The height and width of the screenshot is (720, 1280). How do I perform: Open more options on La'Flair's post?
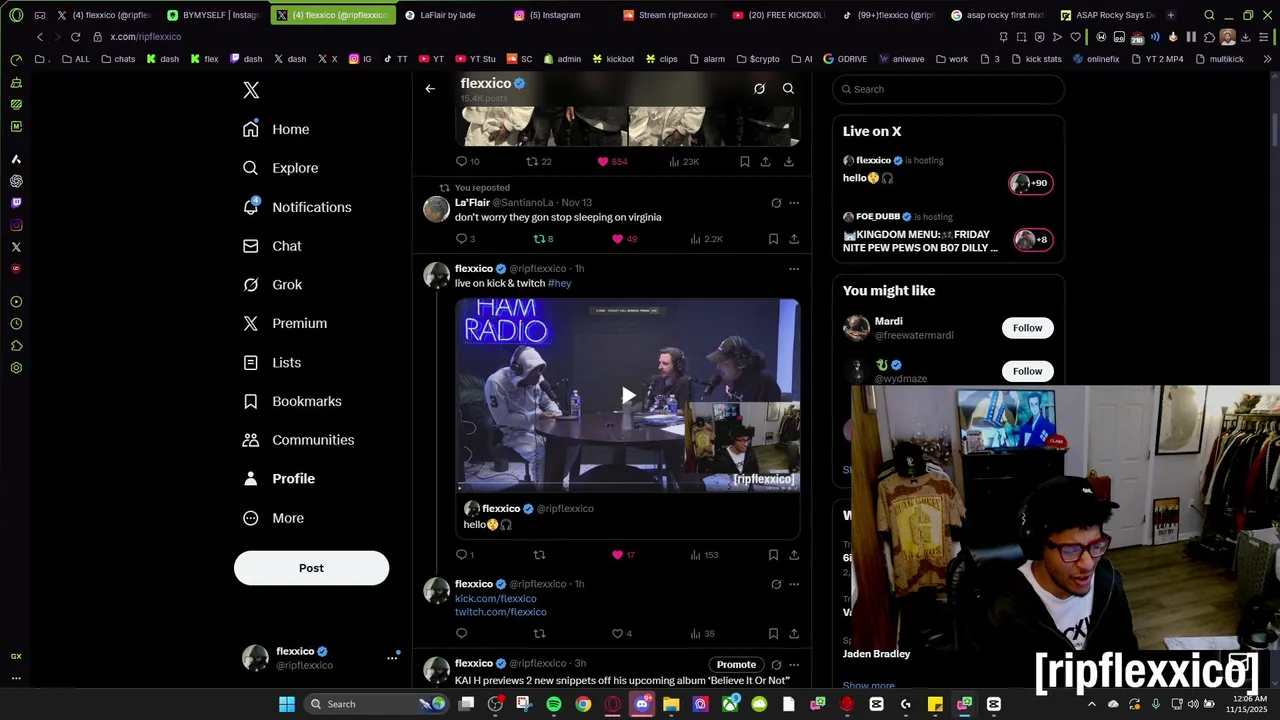[794, 203]
